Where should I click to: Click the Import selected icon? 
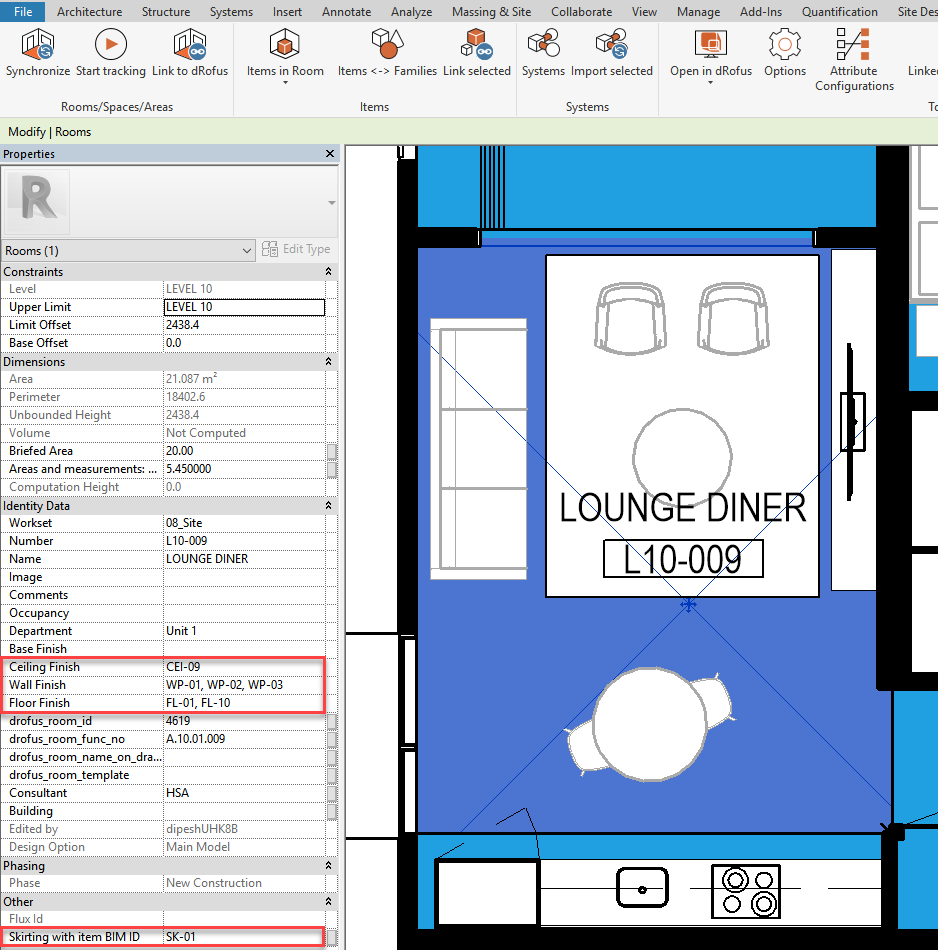click(611, 46)
